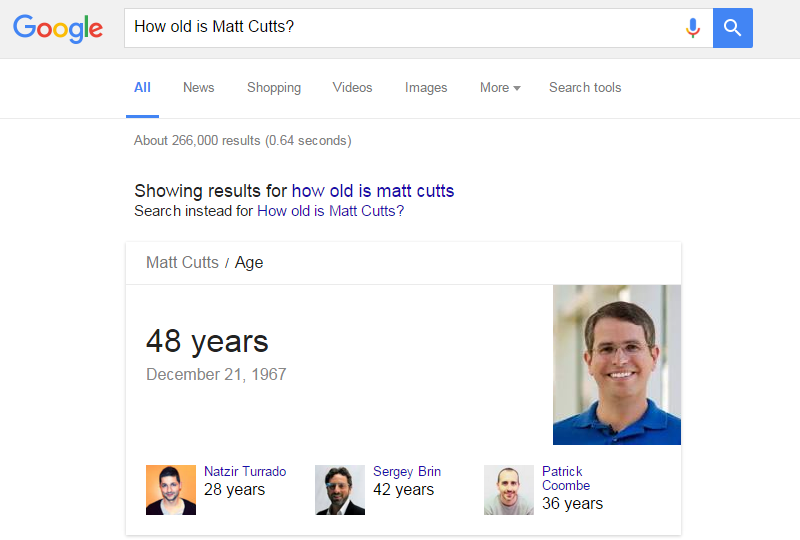Open Search tools options

point(585,88)
